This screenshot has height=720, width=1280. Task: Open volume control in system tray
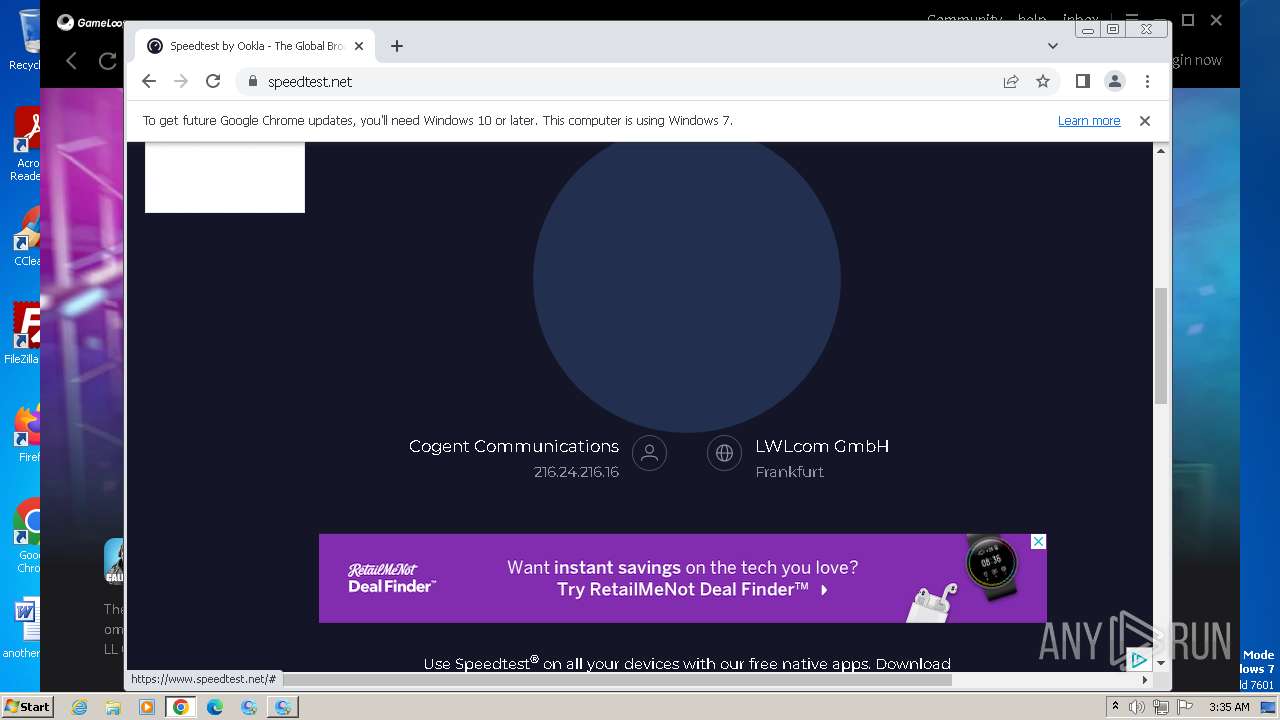(1137, 707)
